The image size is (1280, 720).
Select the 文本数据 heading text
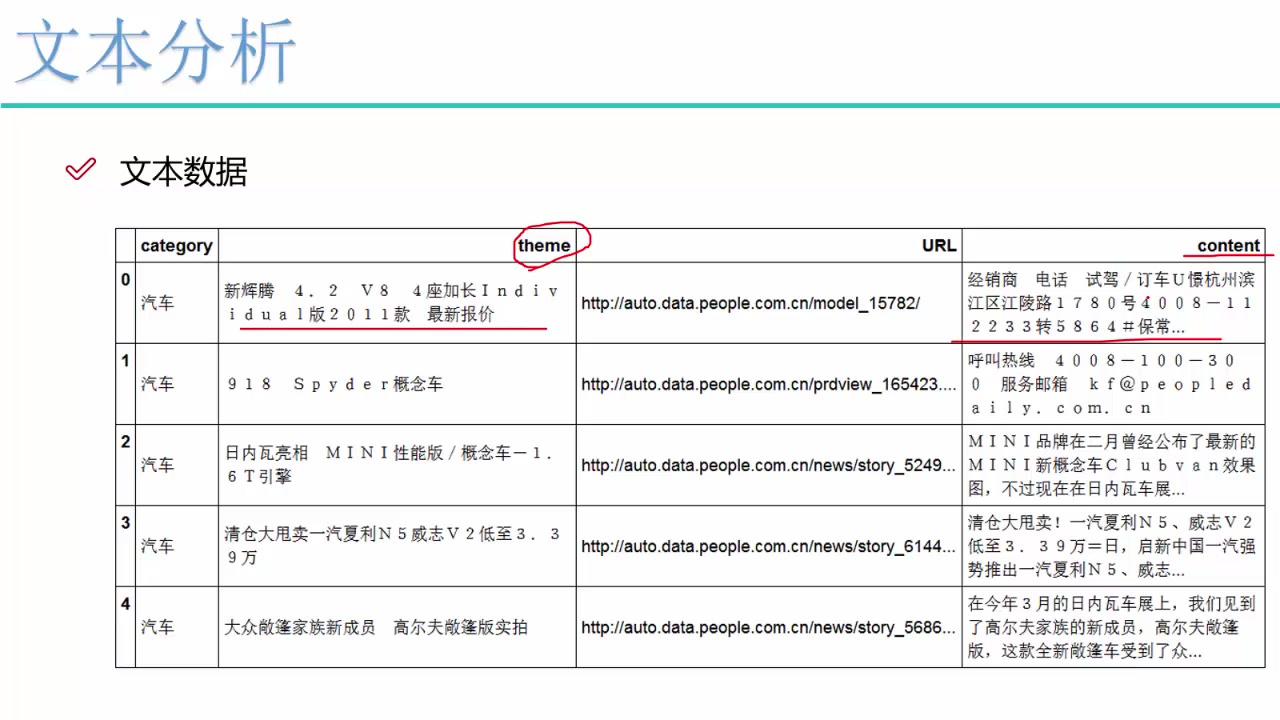coord(184,172)
